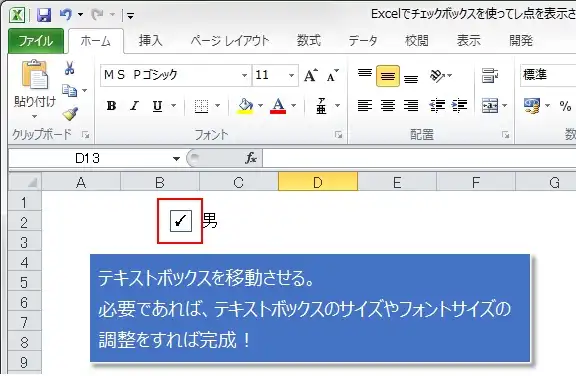Open the 開発 tab
Screen dimensions: 576x376
coord(521,40)
